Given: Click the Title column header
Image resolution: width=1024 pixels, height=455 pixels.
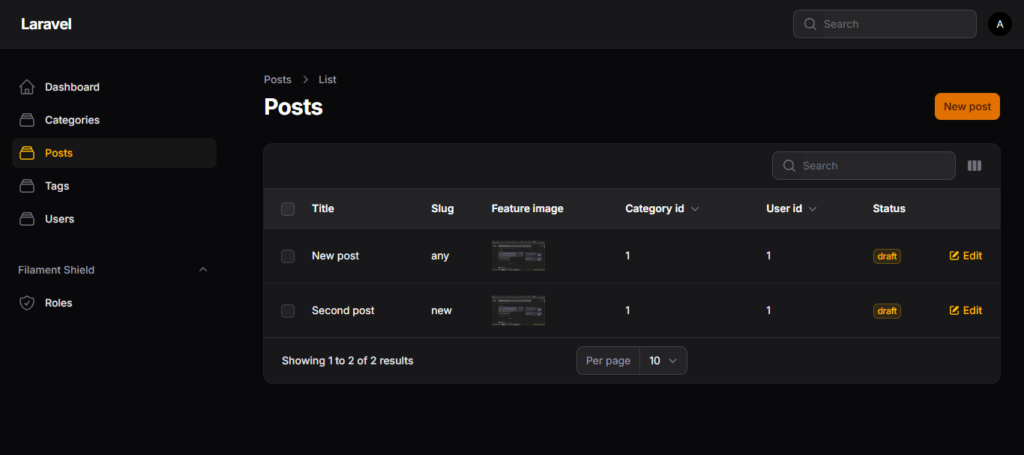Looking at the screenshot, I should [323, 209].
